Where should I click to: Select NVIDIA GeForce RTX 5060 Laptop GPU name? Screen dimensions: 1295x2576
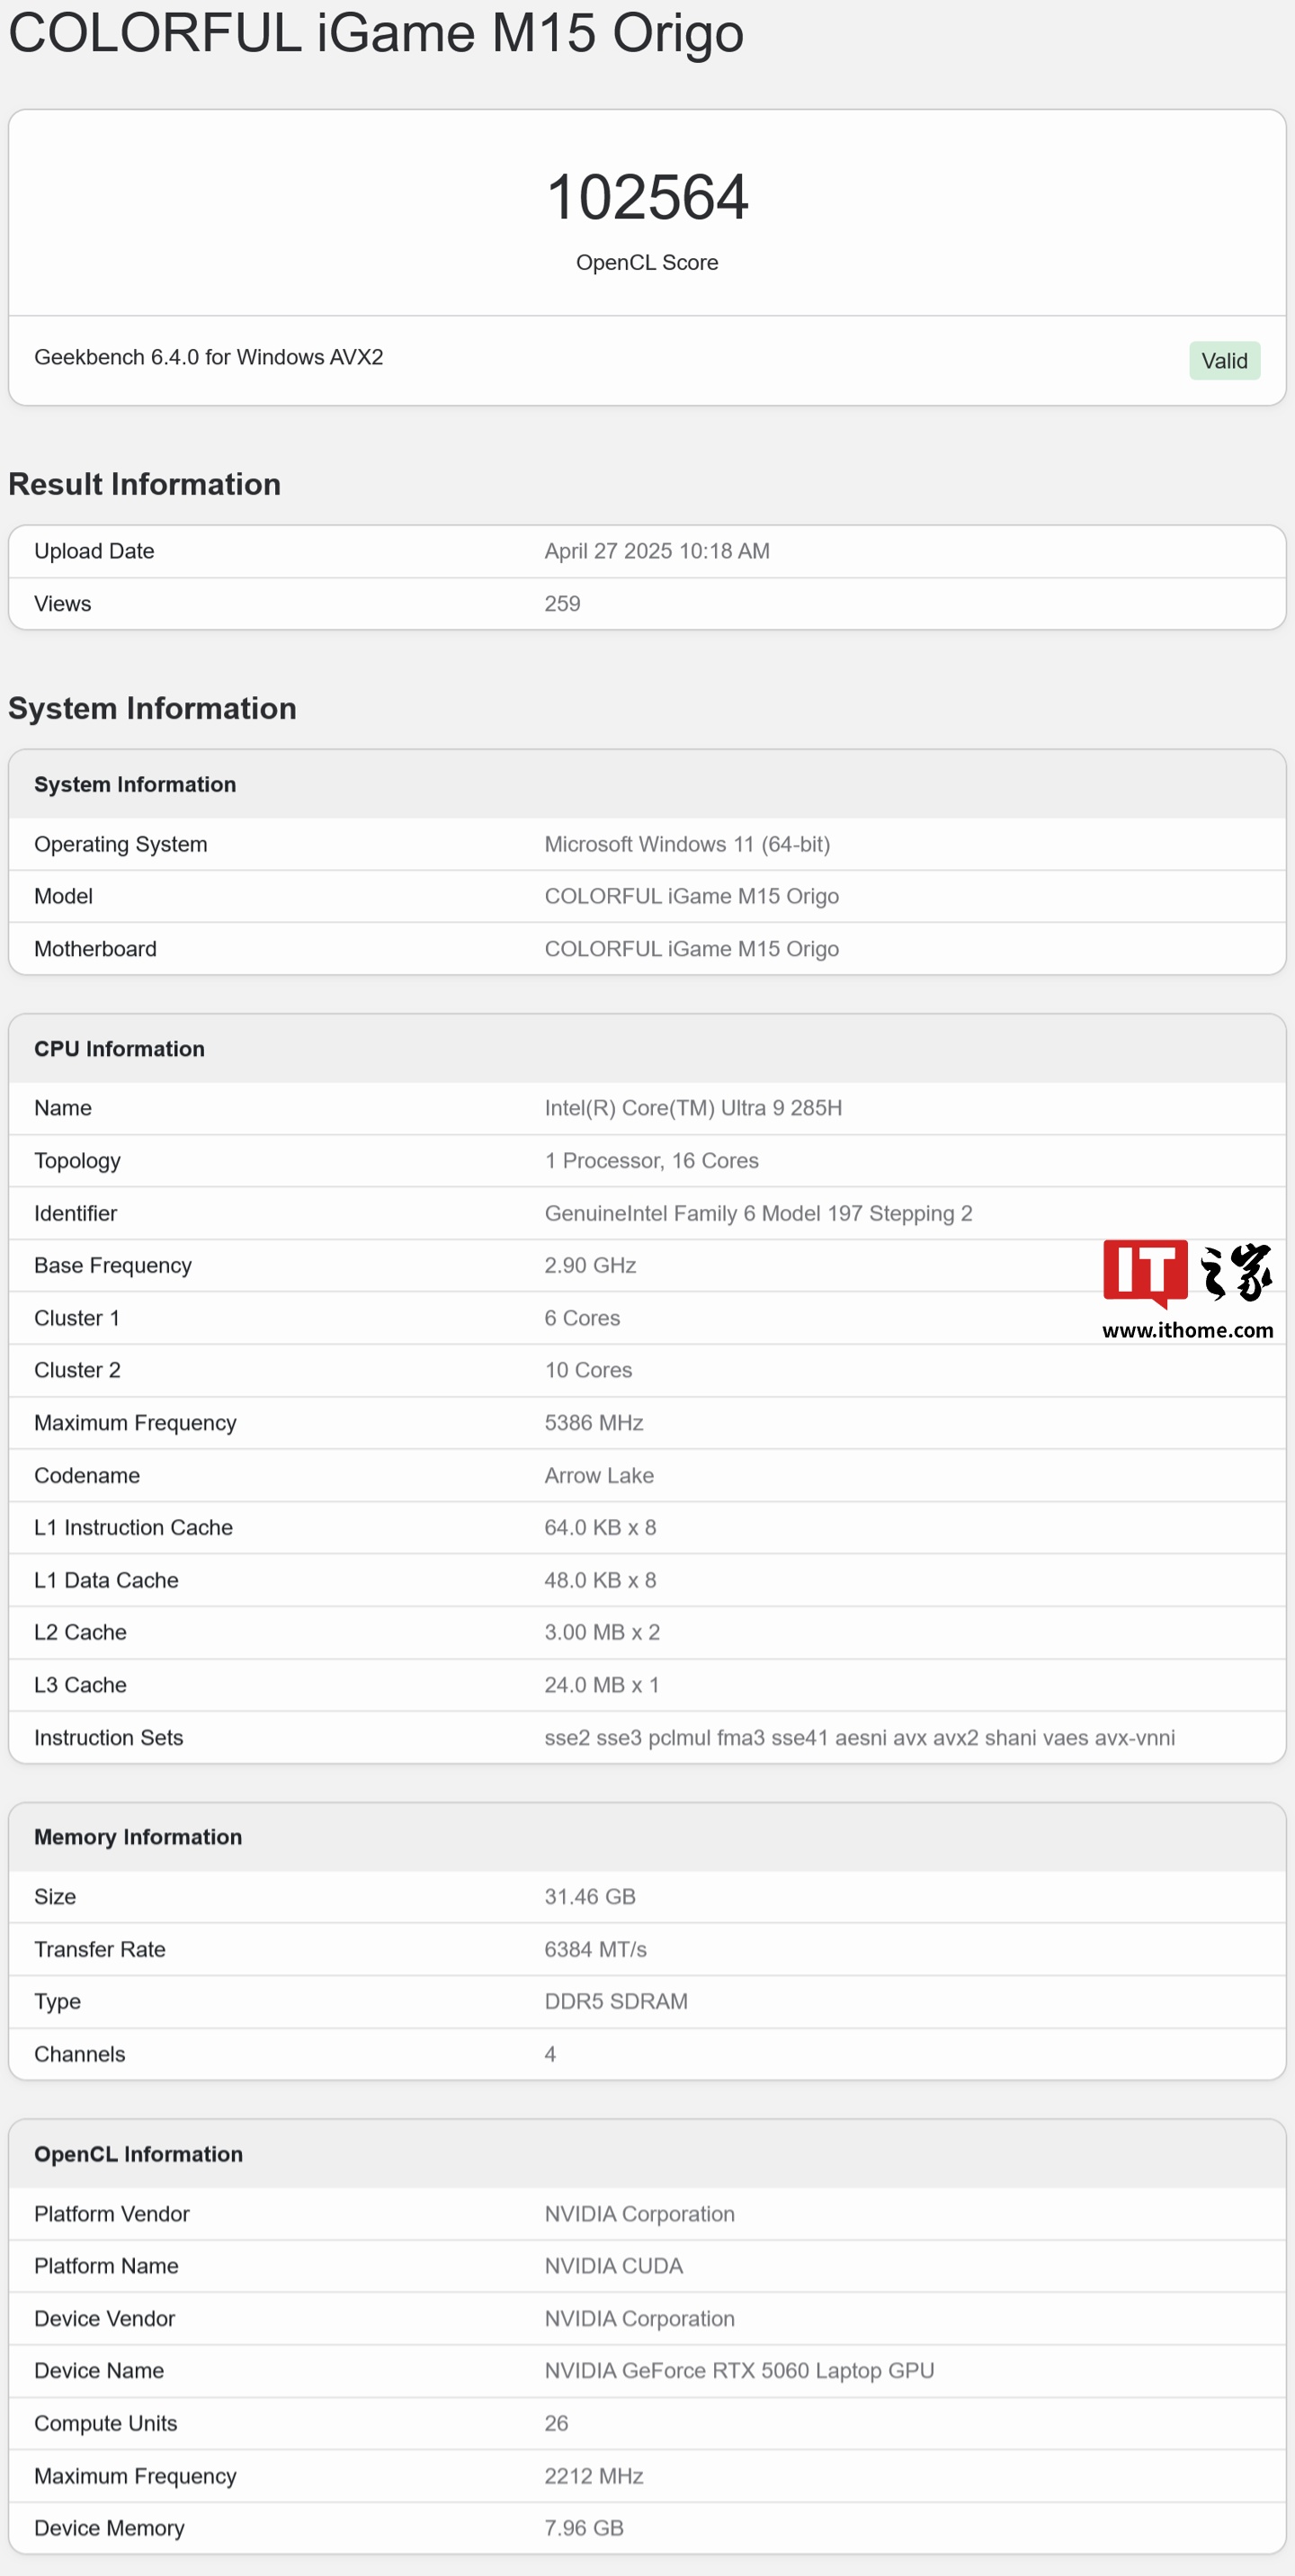[739, 2371]
